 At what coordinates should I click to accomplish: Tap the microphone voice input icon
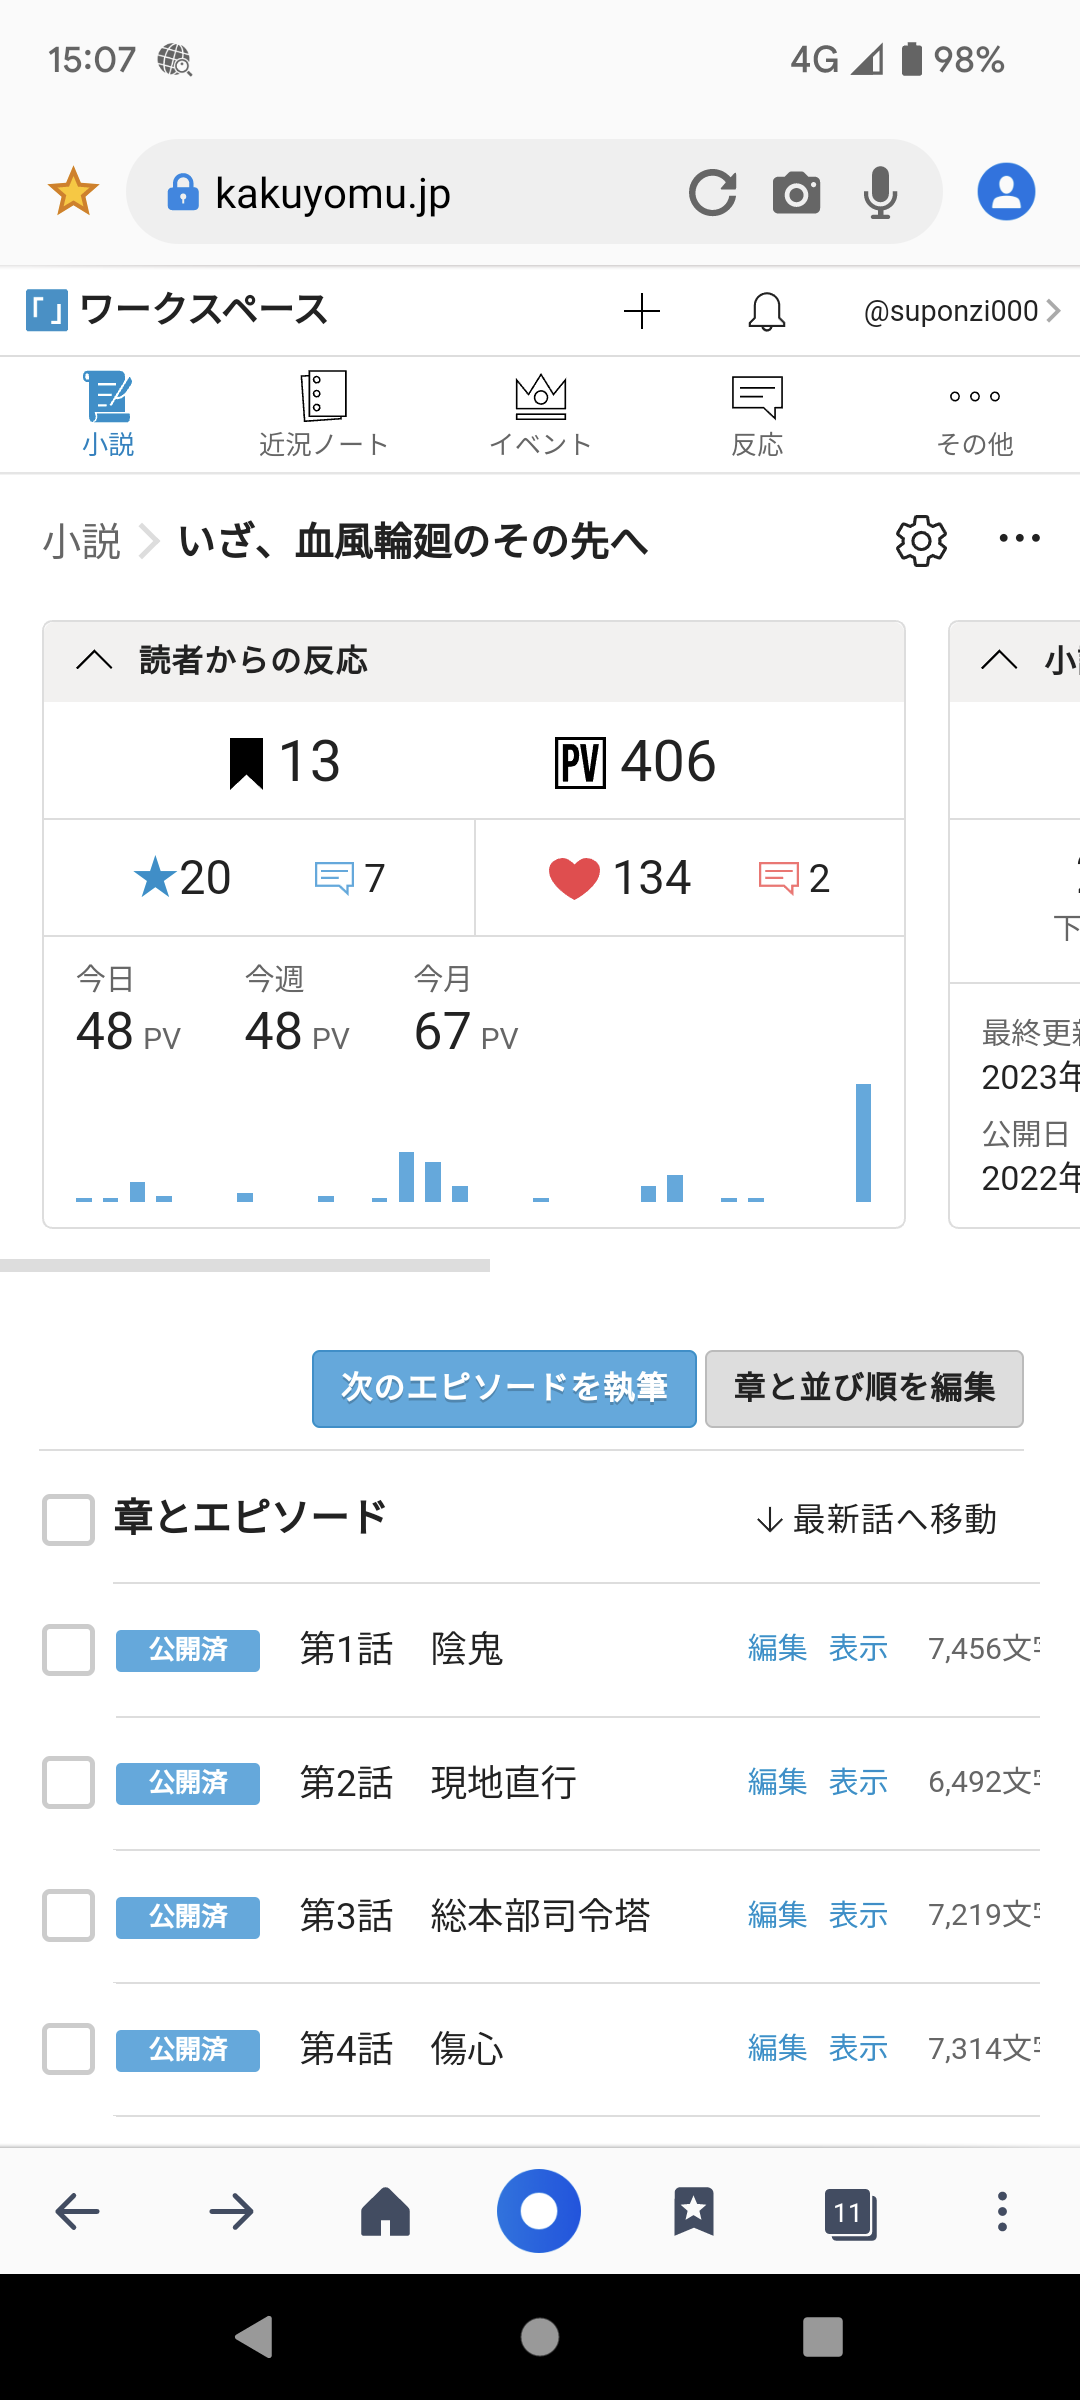coord(880,193)
